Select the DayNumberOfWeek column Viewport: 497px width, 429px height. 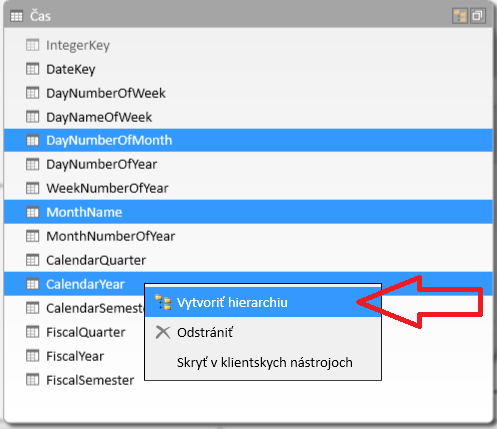coord(248,93)
